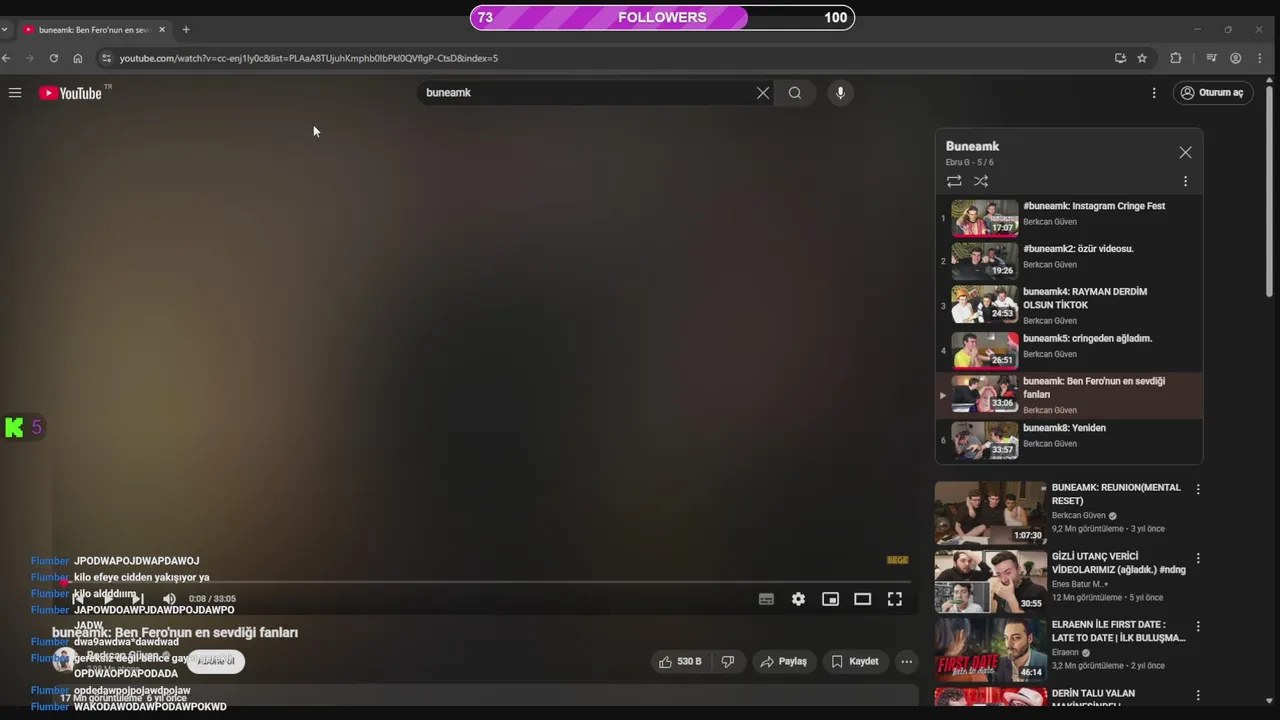Open the Buneamk playlist three-dot options
Screen dimensions: 1280x720
(x=1185, y=182)
